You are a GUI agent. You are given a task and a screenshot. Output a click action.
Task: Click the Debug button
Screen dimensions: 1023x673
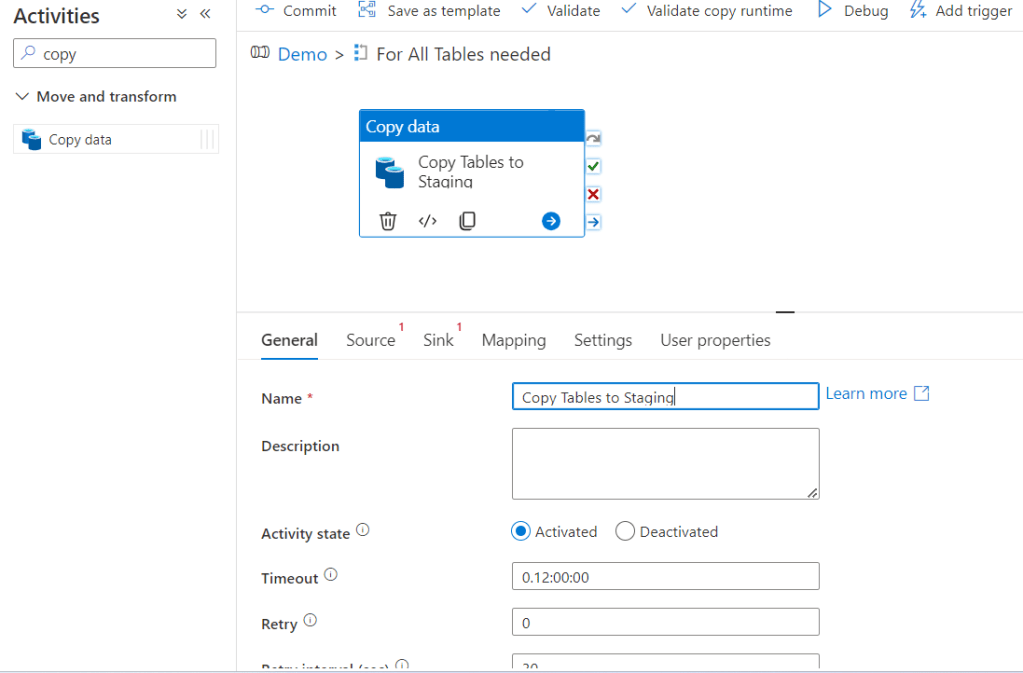click(x=853, y=11)
